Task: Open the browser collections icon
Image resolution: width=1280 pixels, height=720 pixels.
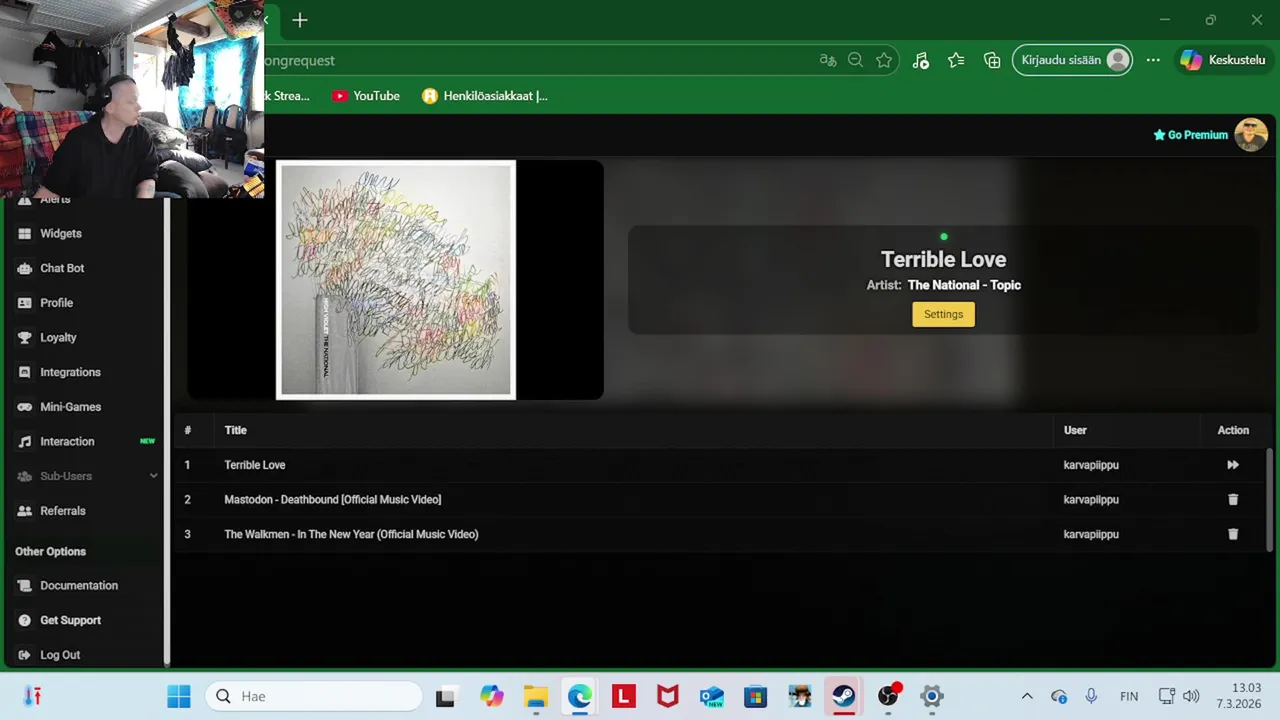Action: point(992,60)
